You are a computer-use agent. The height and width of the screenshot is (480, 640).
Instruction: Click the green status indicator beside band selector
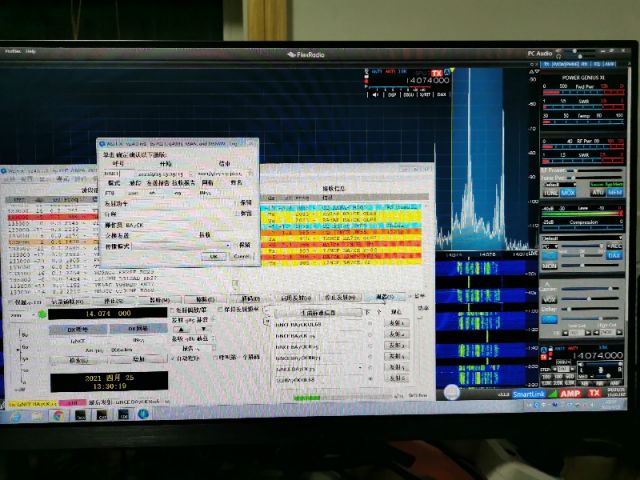(41, 314)
